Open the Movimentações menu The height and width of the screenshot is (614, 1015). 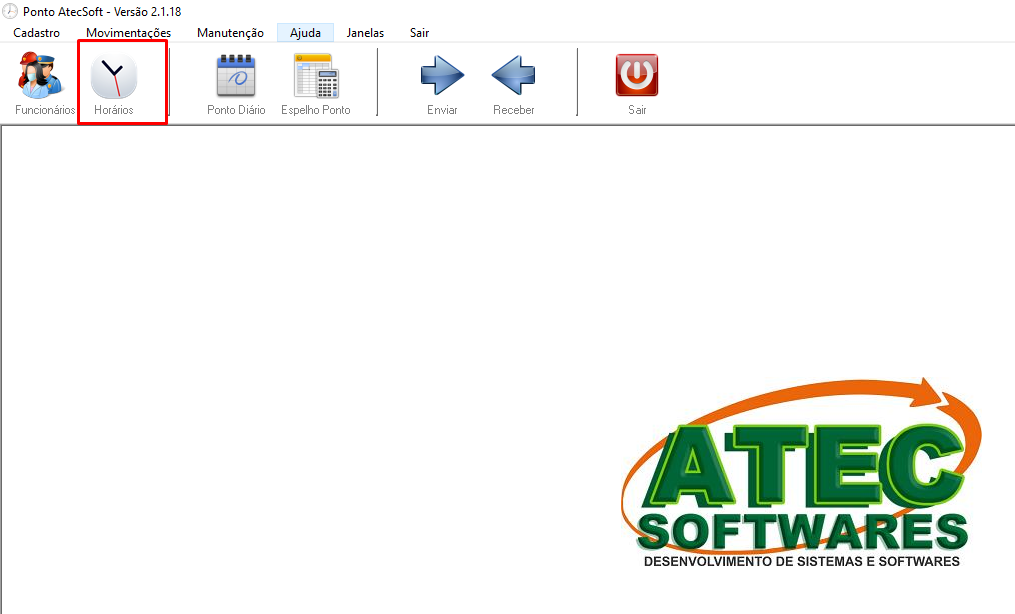coord(128,32)
